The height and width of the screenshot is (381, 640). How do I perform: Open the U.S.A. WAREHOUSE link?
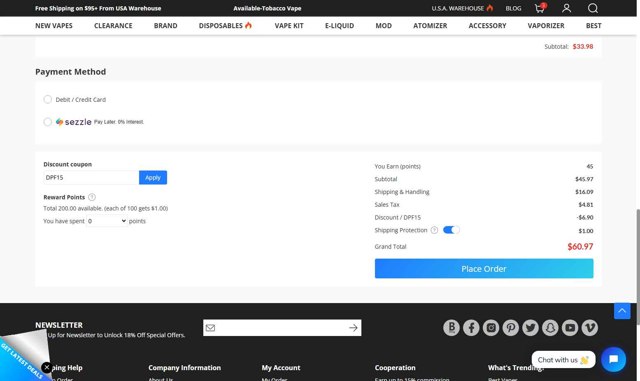pos(462,8)
